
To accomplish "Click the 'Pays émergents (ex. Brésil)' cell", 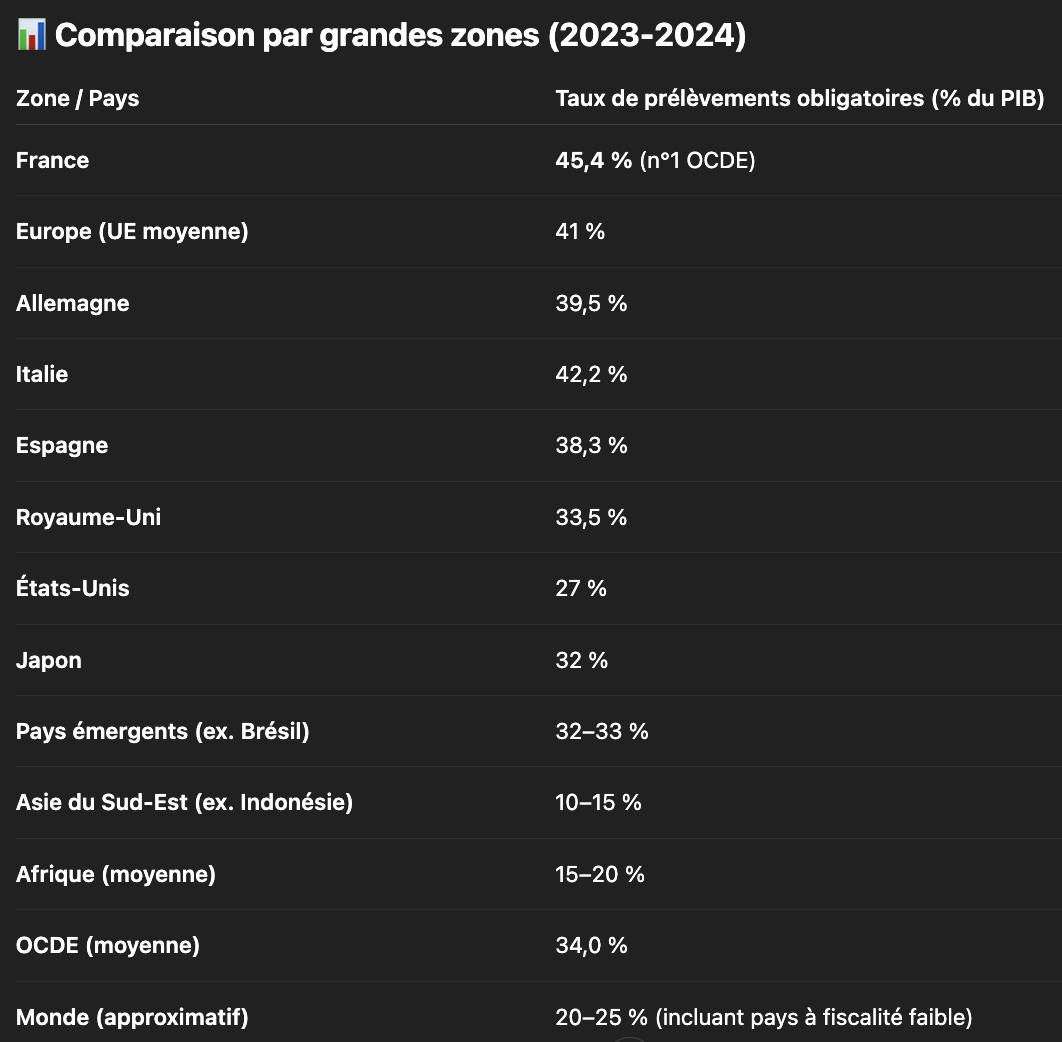I will pos(163,732).
